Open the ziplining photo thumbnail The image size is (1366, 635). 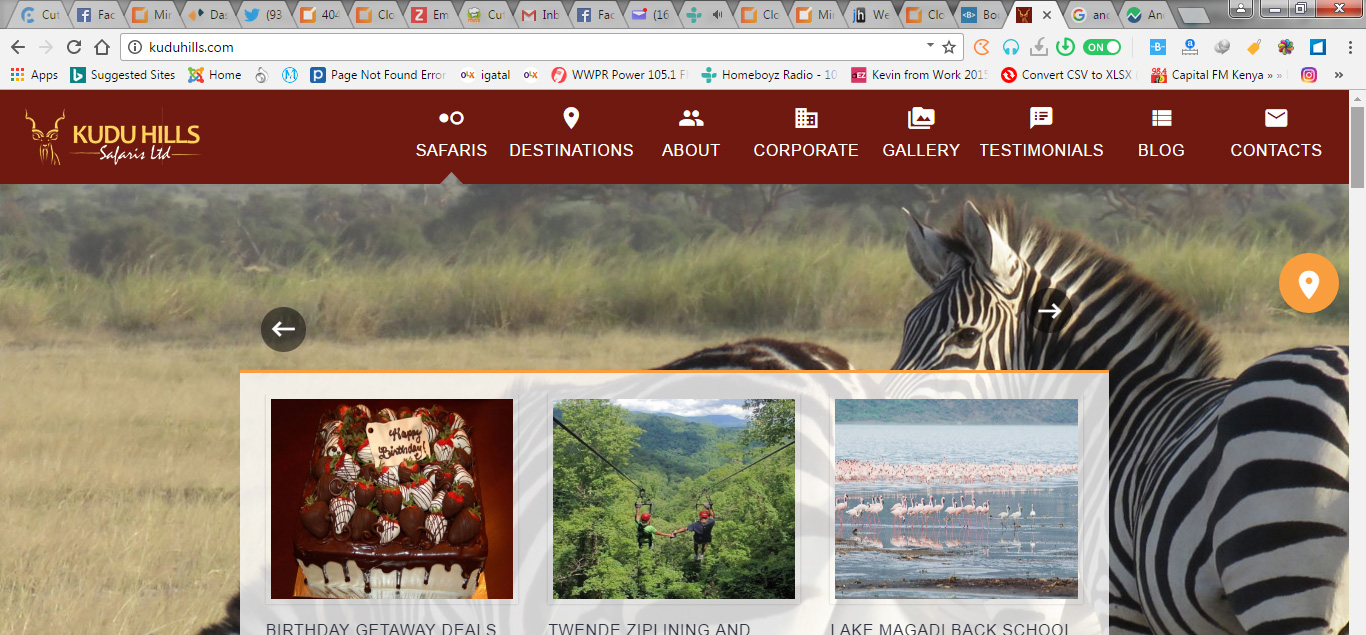tap(674, 499)
